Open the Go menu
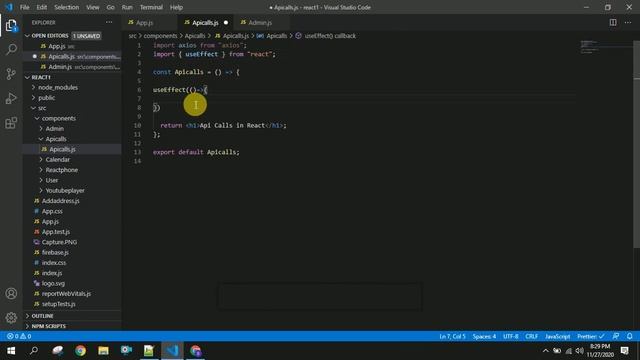Screen dimensions: 640x360 pyautogui.click(x=111, y=7)
